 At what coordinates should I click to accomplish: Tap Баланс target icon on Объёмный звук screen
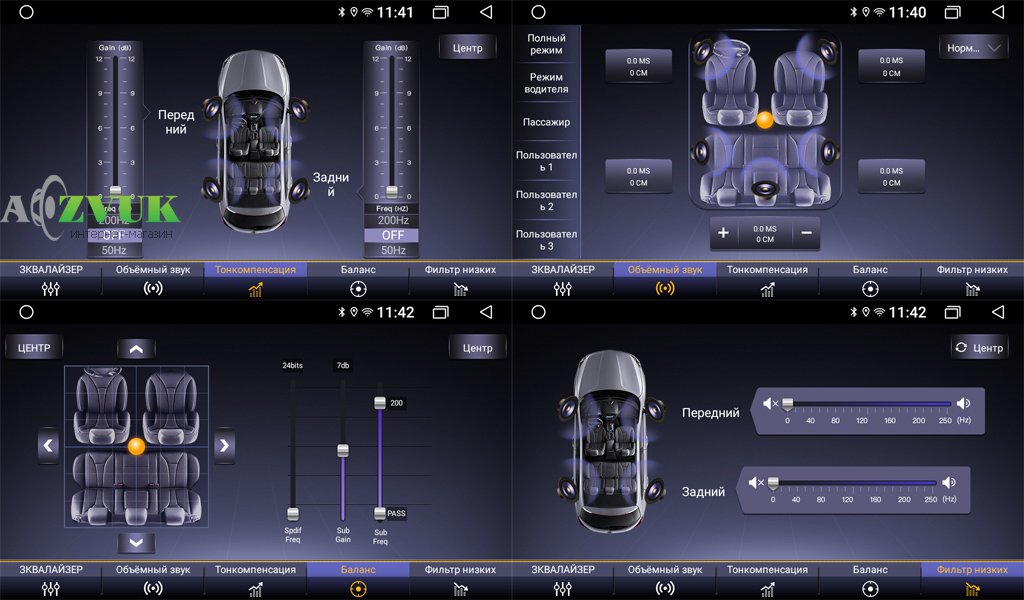870,289
